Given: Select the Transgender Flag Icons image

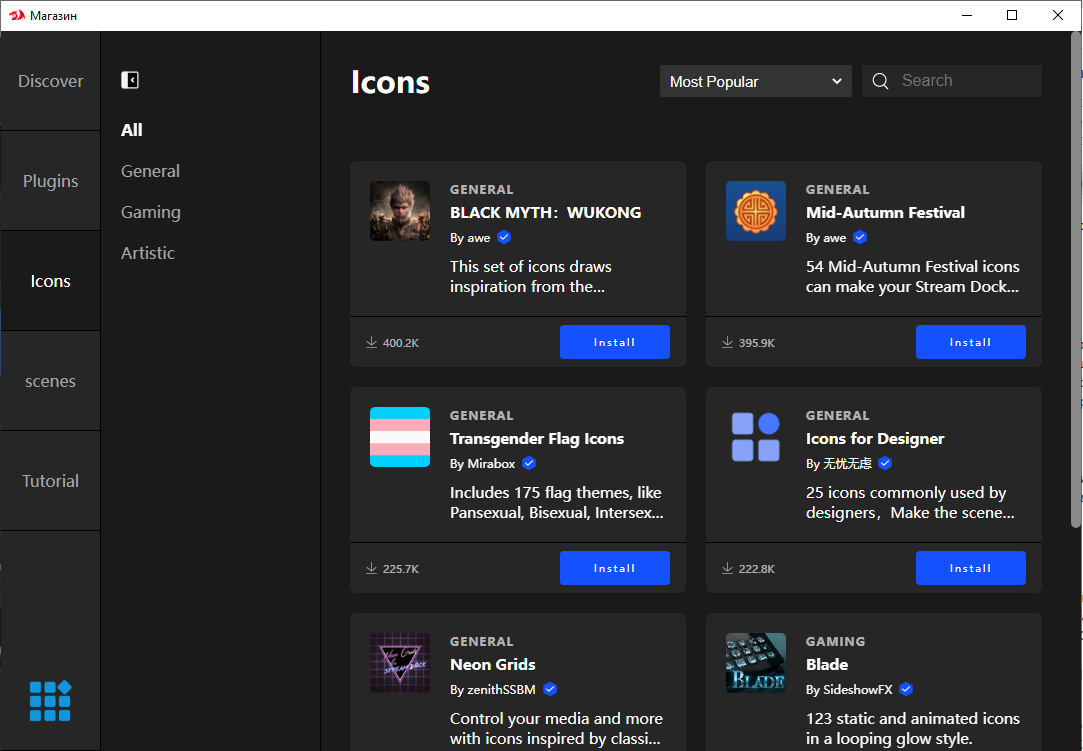Looking at the screenshot, I should point(400,437).
